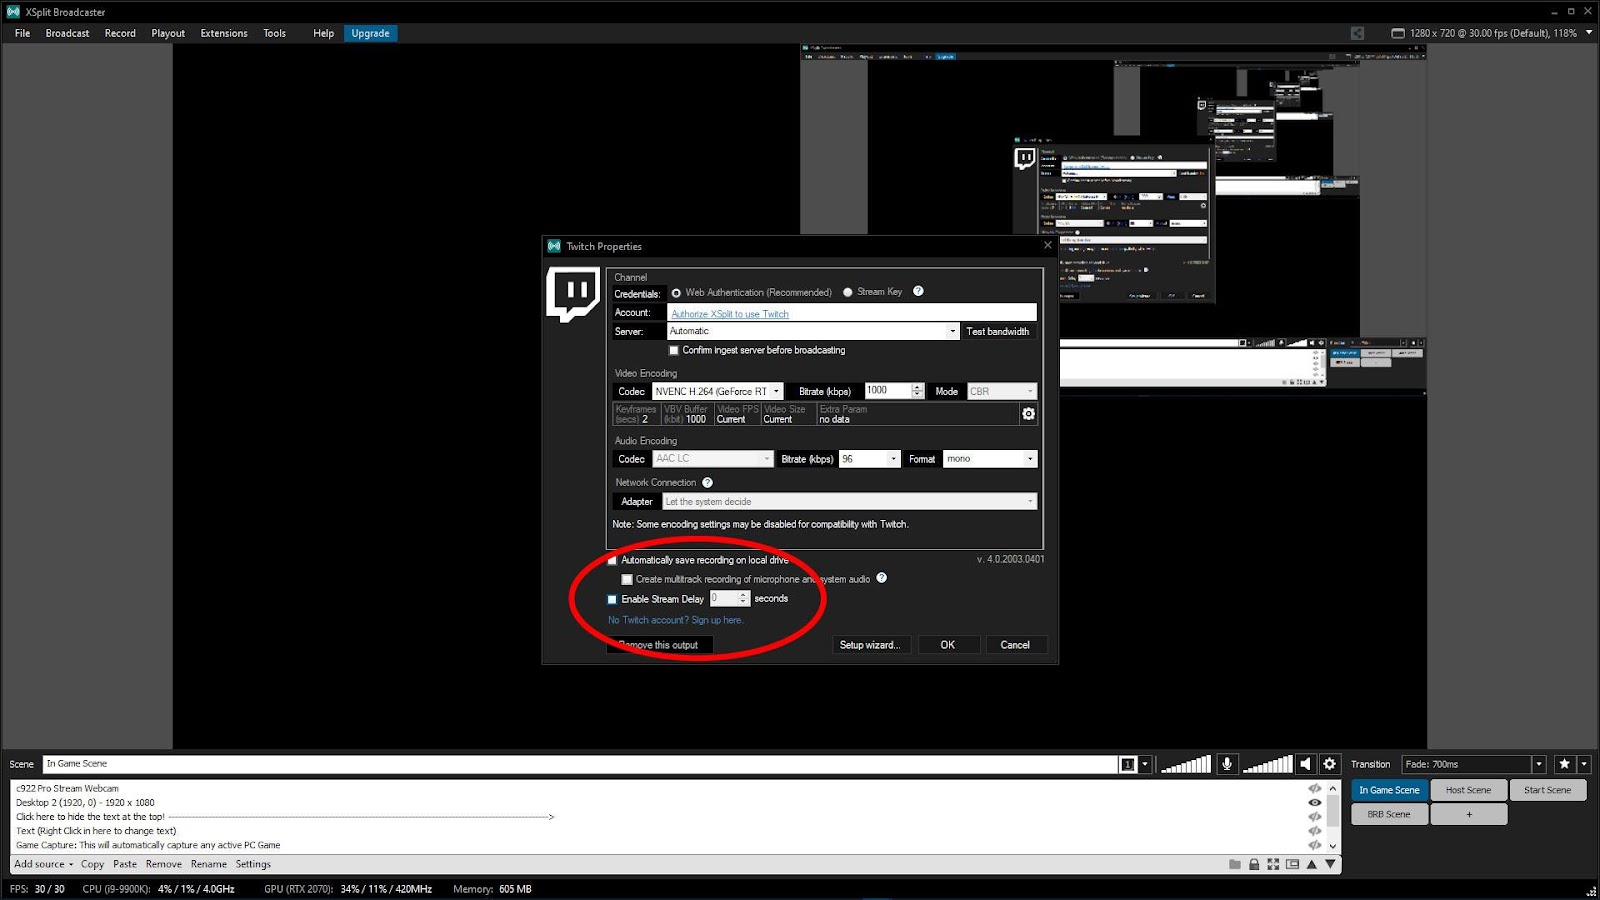
Task: Switch to the Host Scene
Action: [x=1468, y=790]
